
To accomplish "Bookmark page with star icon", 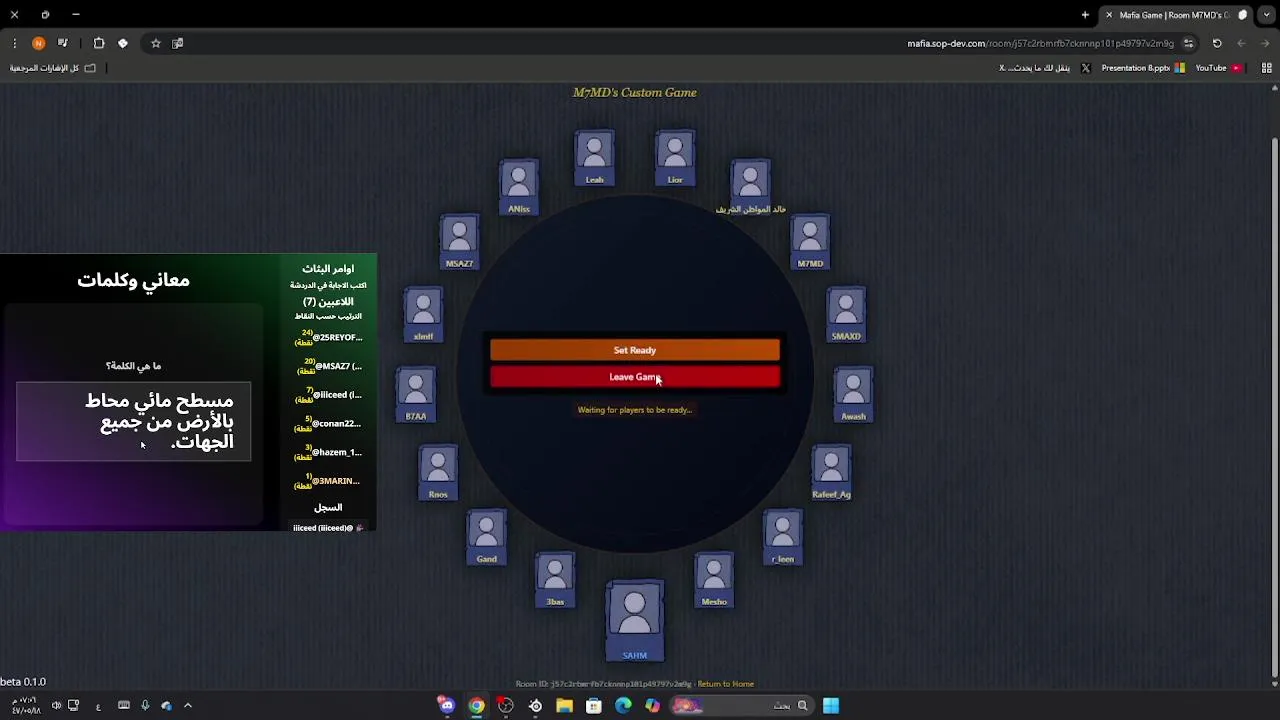I will click(x=156, y=43).
